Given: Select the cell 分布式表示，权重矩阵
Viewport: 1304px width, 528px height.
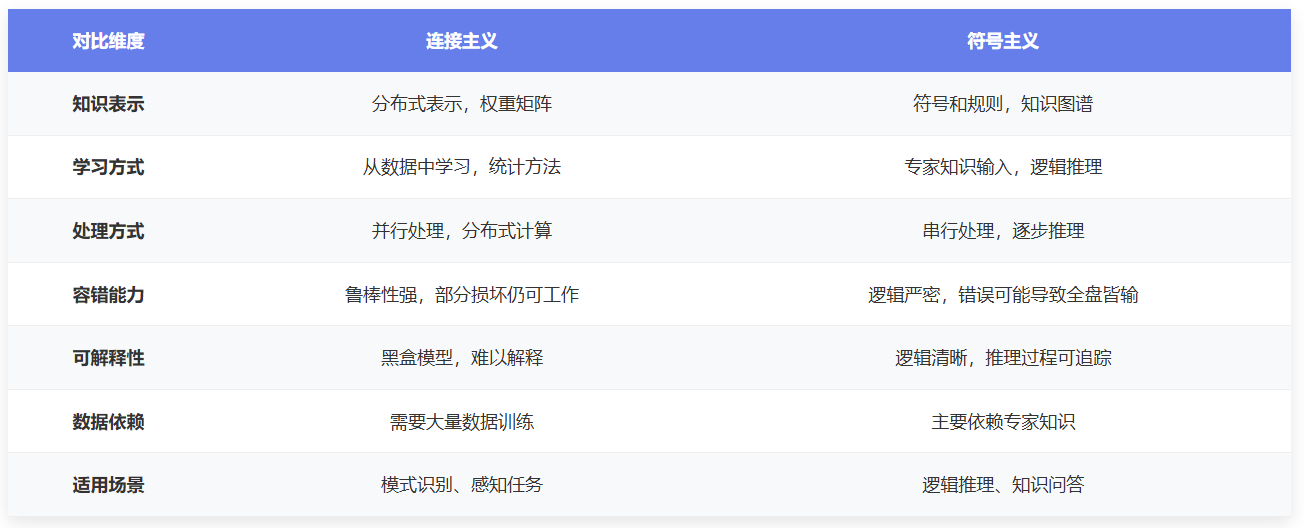Looking at the screenshot, I should (462, 104).
